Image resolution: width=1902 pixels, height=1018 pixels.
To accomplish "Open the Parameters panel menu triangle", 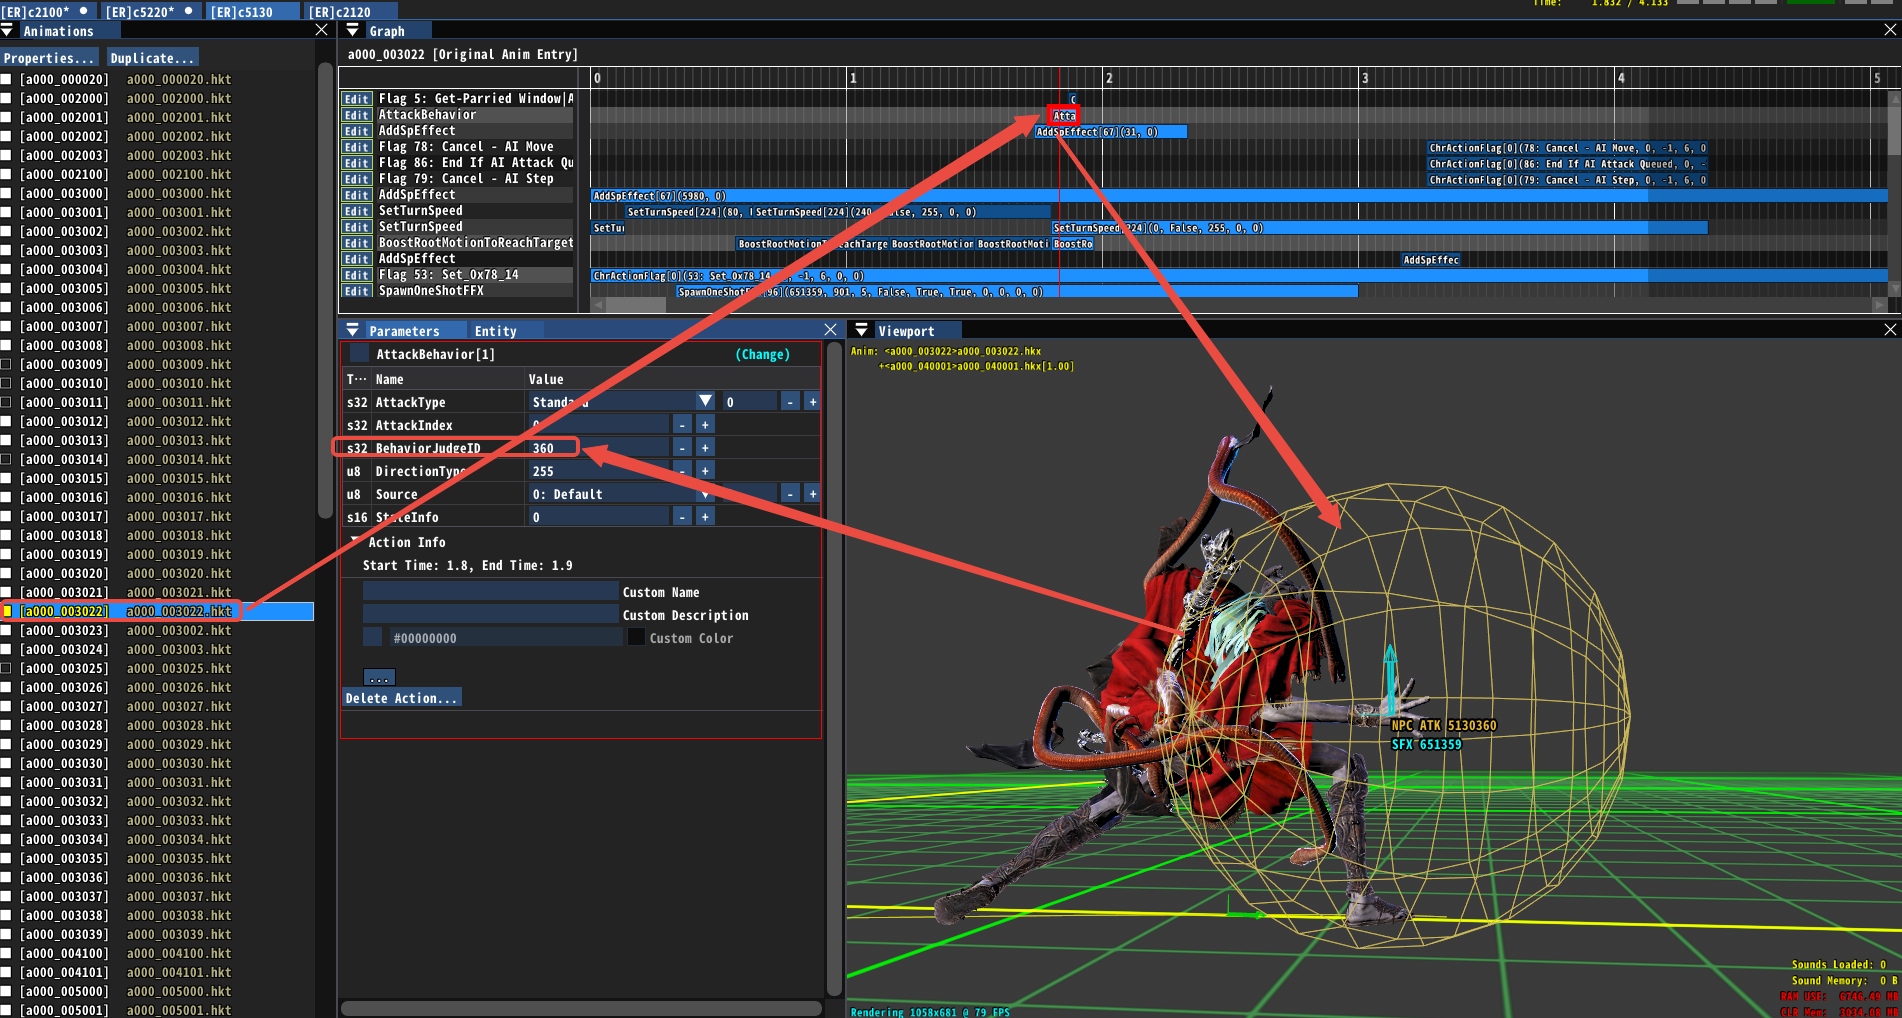I will tap(352, 330).
